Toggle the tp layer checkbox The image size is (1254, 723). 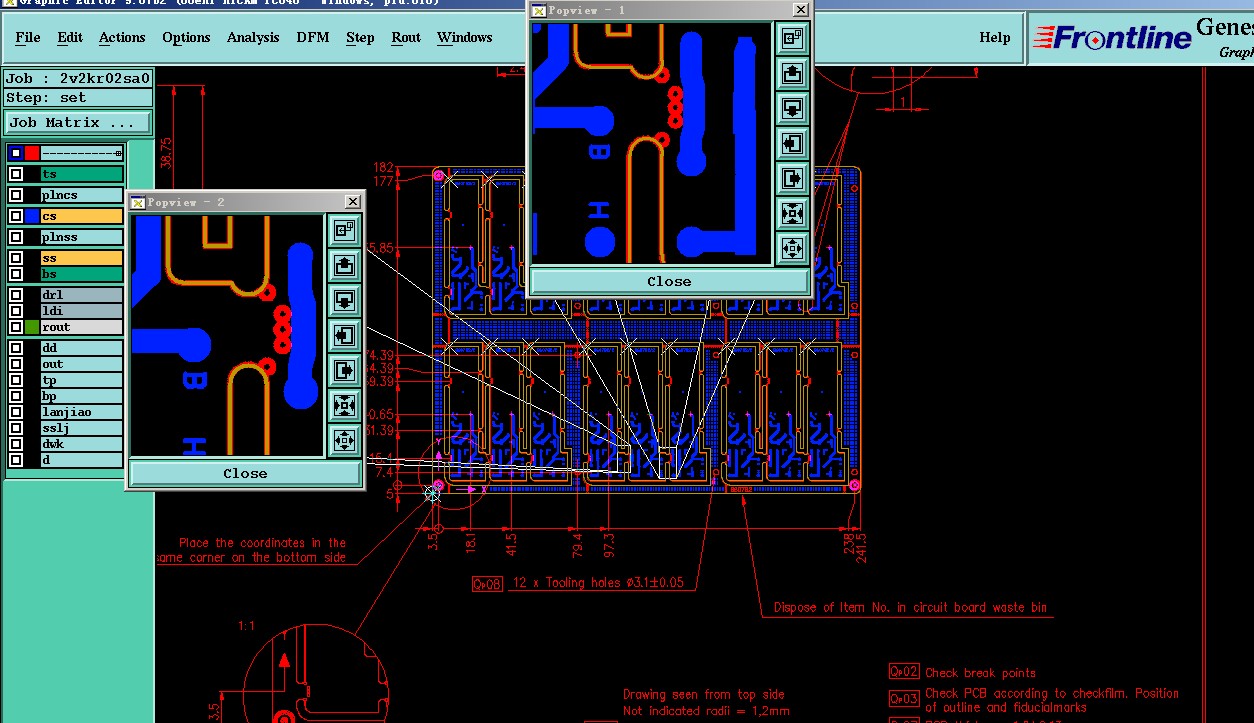coord(16,380)
